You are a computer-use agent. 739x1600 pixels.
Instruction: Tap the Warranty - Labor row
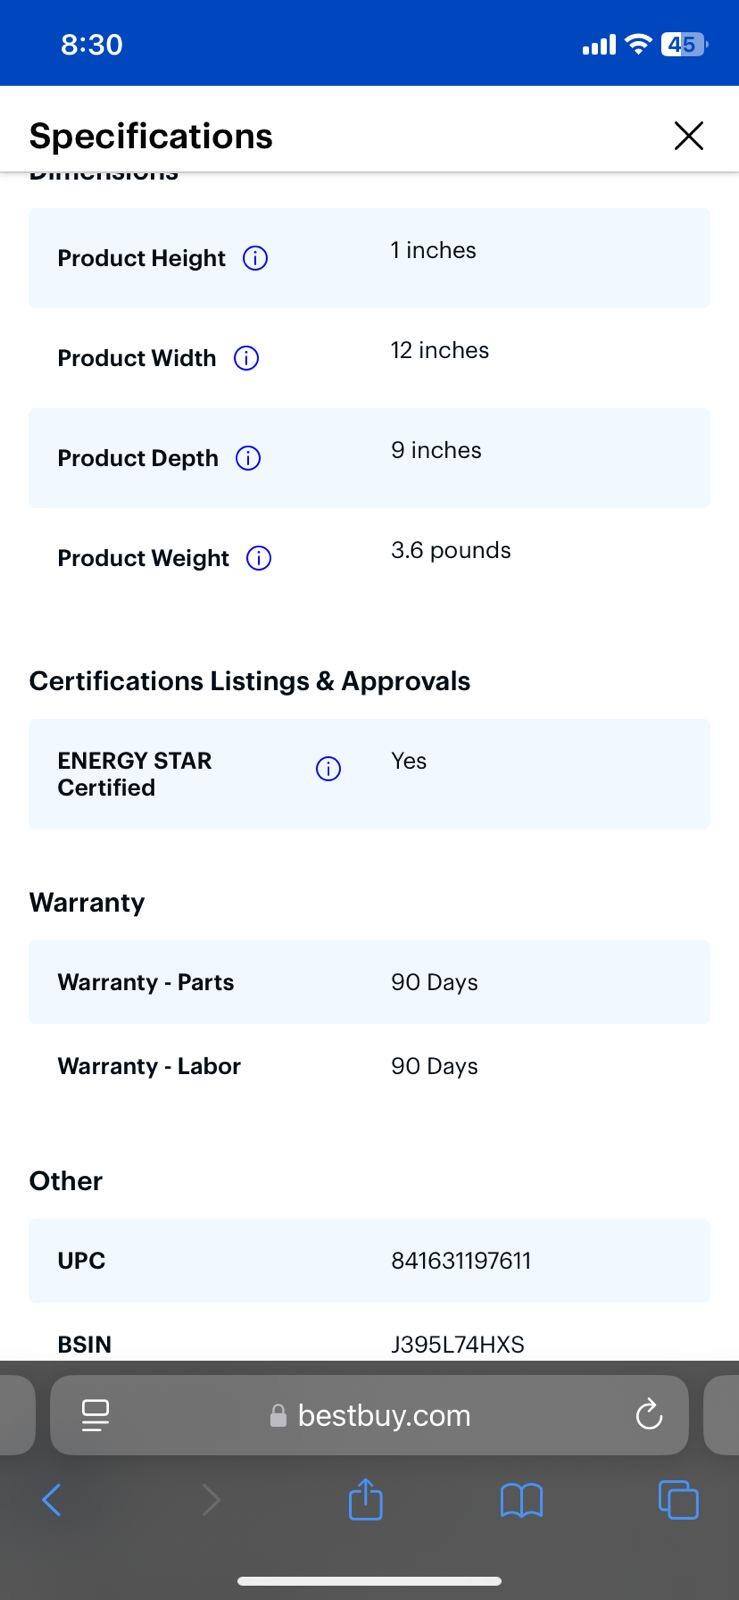point(369,1066)
